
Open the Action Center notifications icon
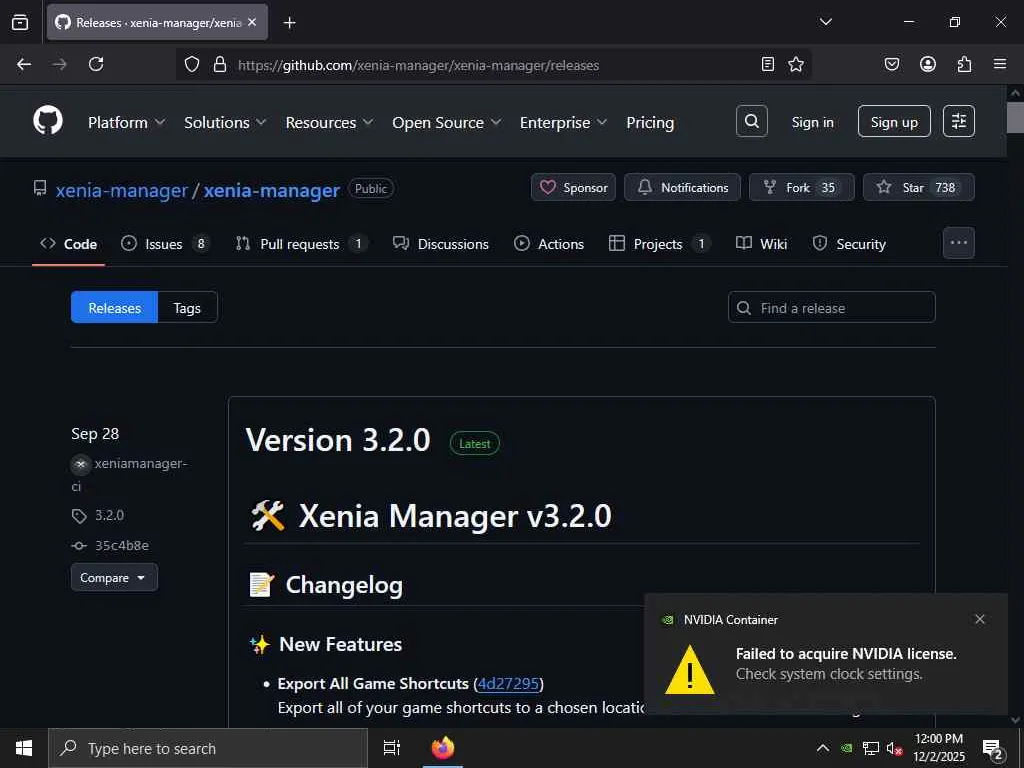coord(993,749)
